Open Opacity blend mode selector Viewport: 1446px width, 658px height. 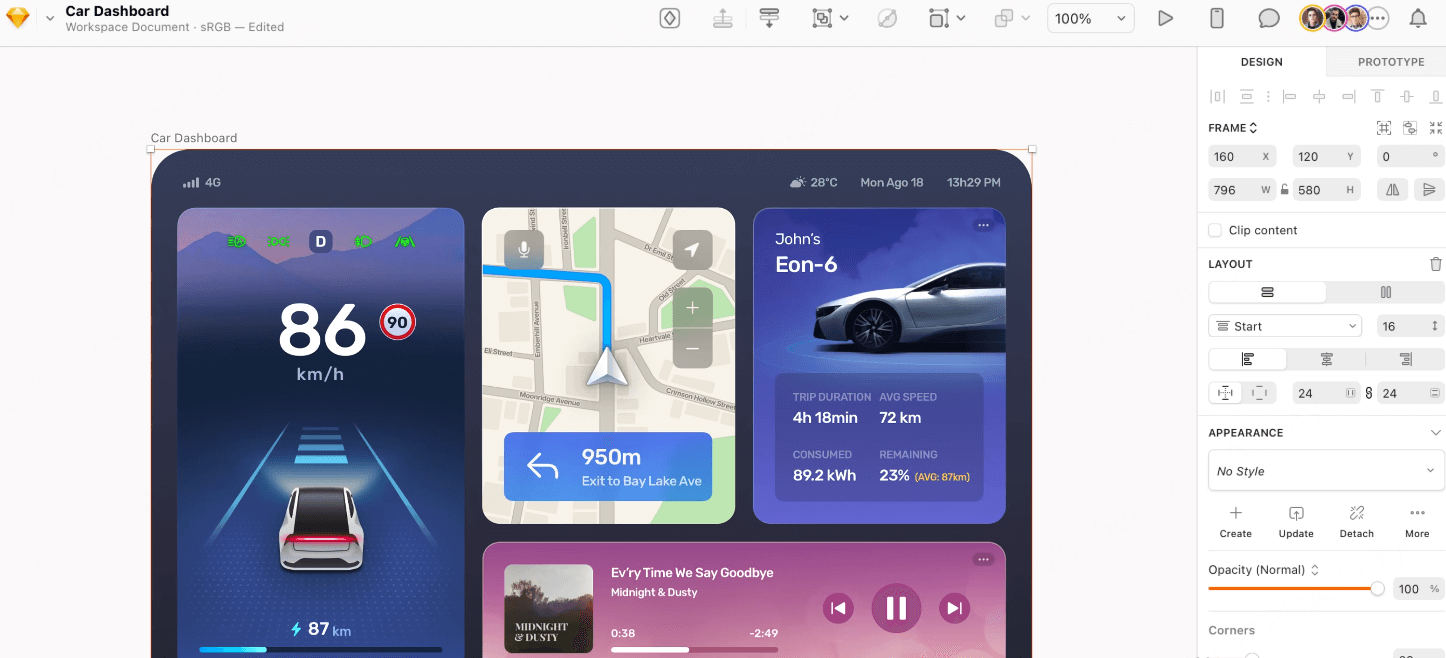point(1264,570)
